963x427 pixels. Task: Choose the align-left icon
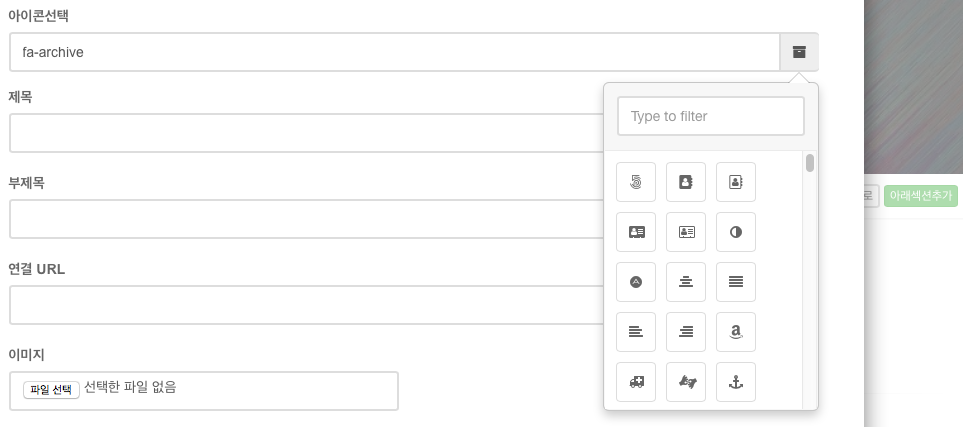(636, 332)
